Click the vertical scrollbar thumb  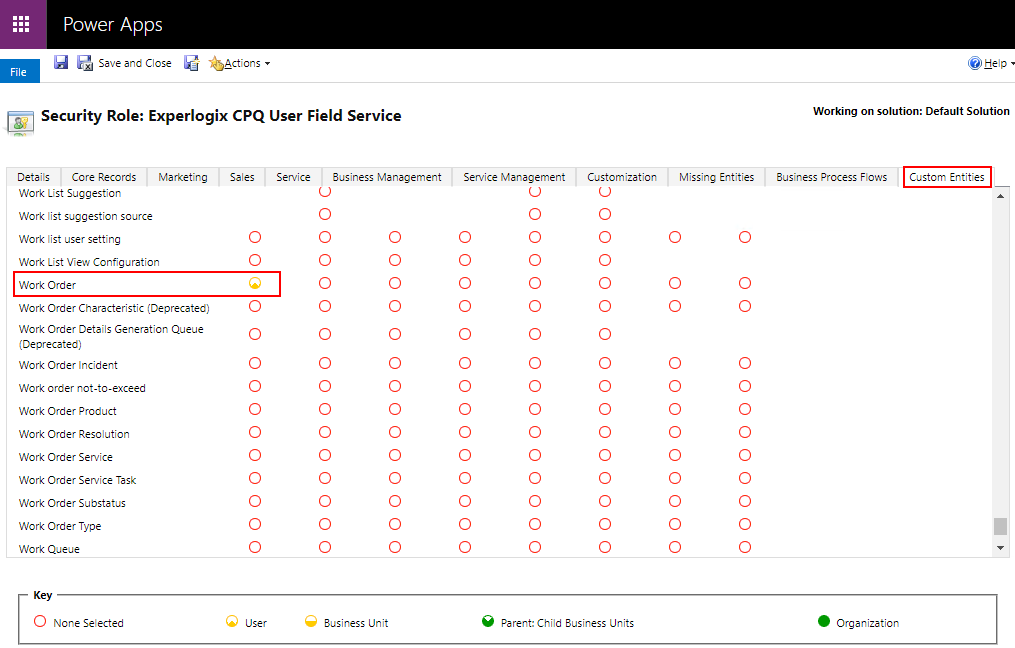[1001, 526]
